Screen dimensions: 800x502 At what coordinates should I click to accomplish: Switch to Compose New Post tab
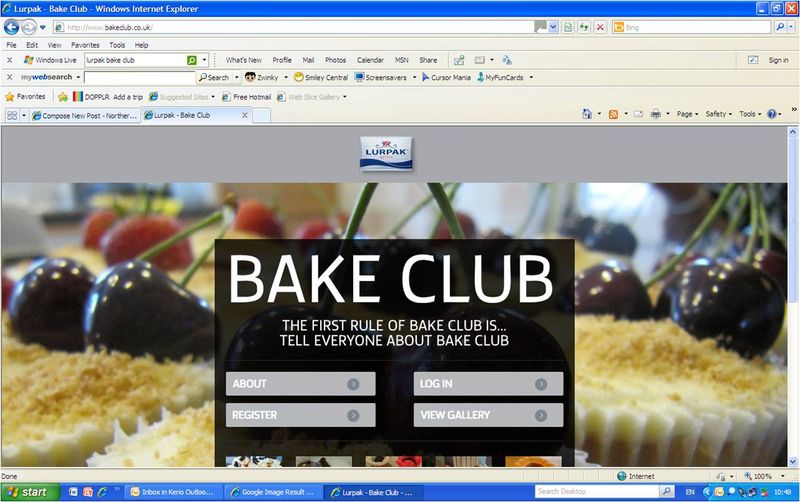pyautogui.click(x=85, y=116)
